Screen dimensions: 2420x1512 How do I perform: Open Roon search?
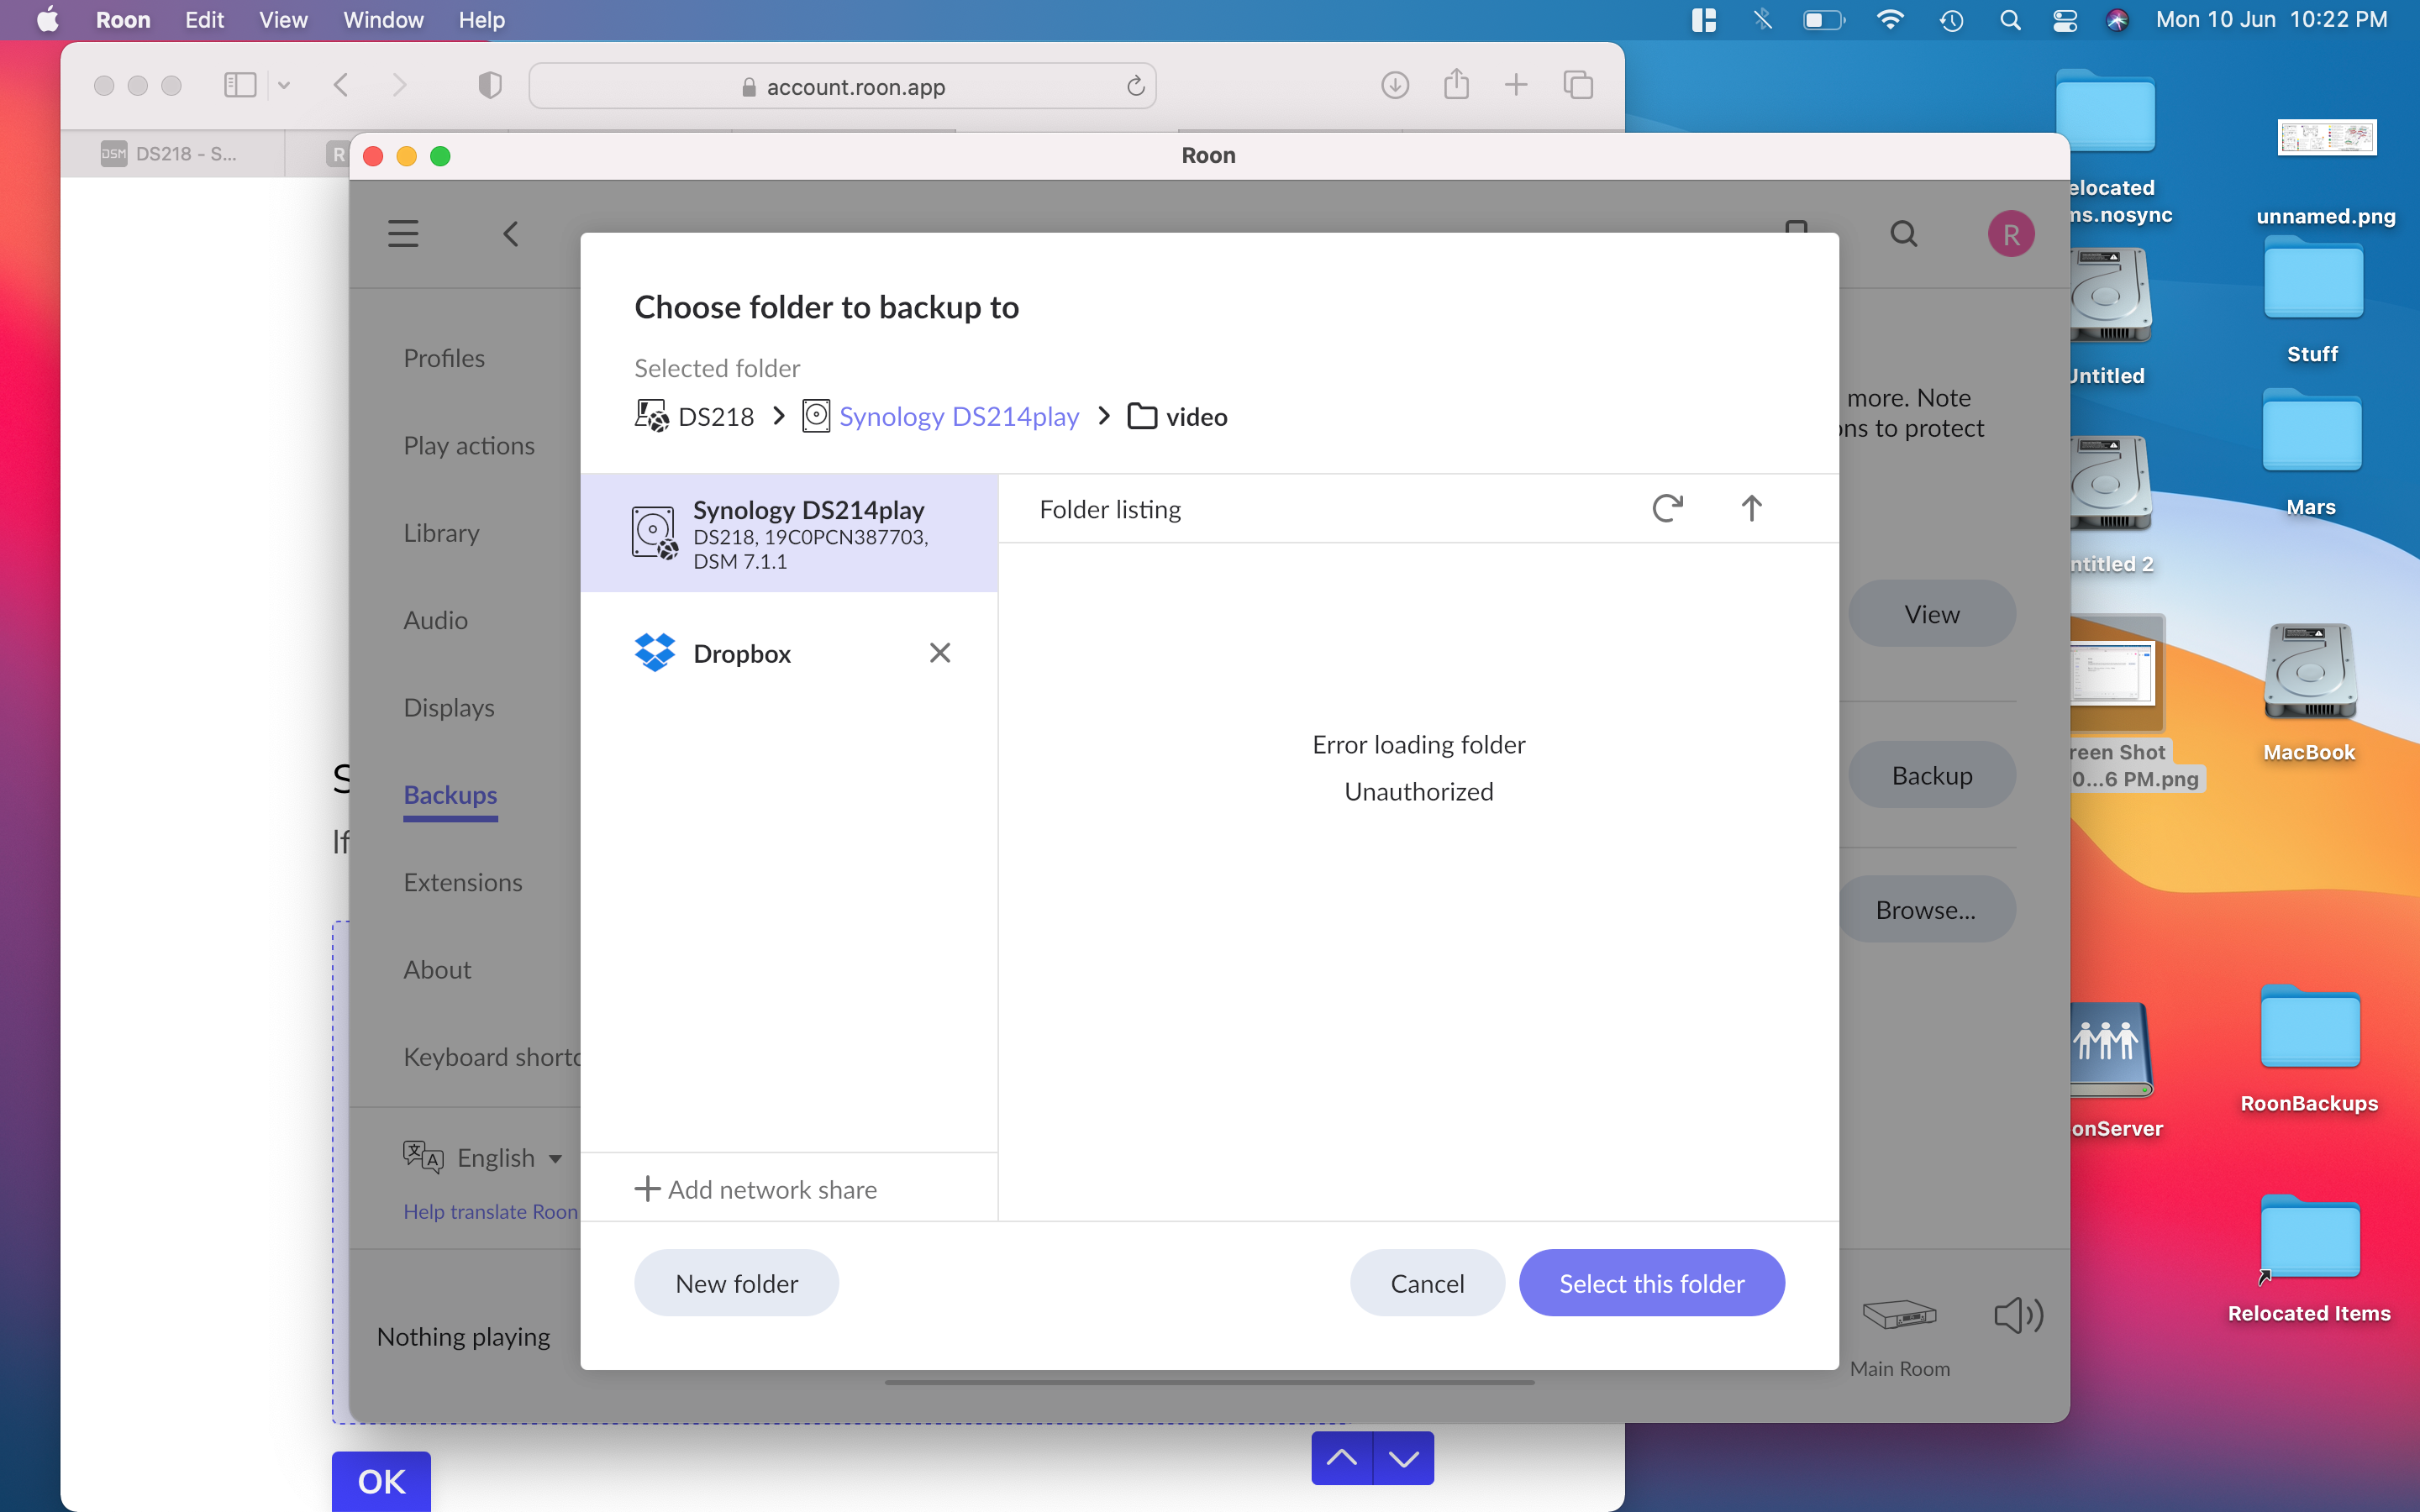click(x=1904, y=234)
